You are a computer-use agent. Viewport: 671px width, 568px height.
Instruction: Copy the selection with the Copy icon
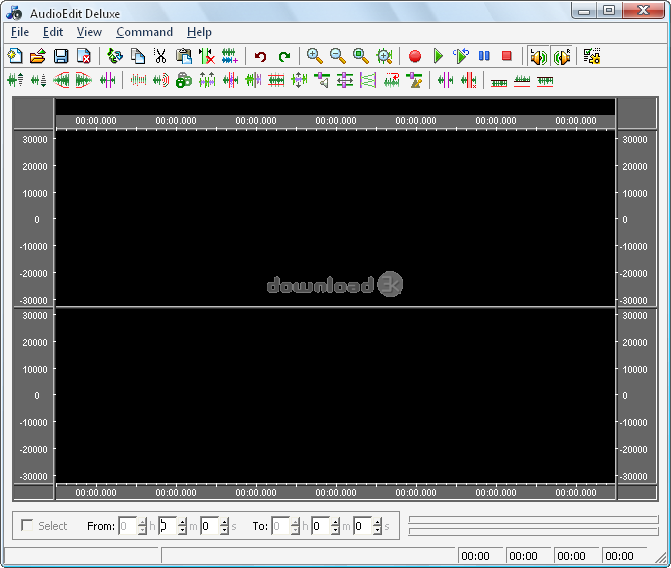click(138, 56)
